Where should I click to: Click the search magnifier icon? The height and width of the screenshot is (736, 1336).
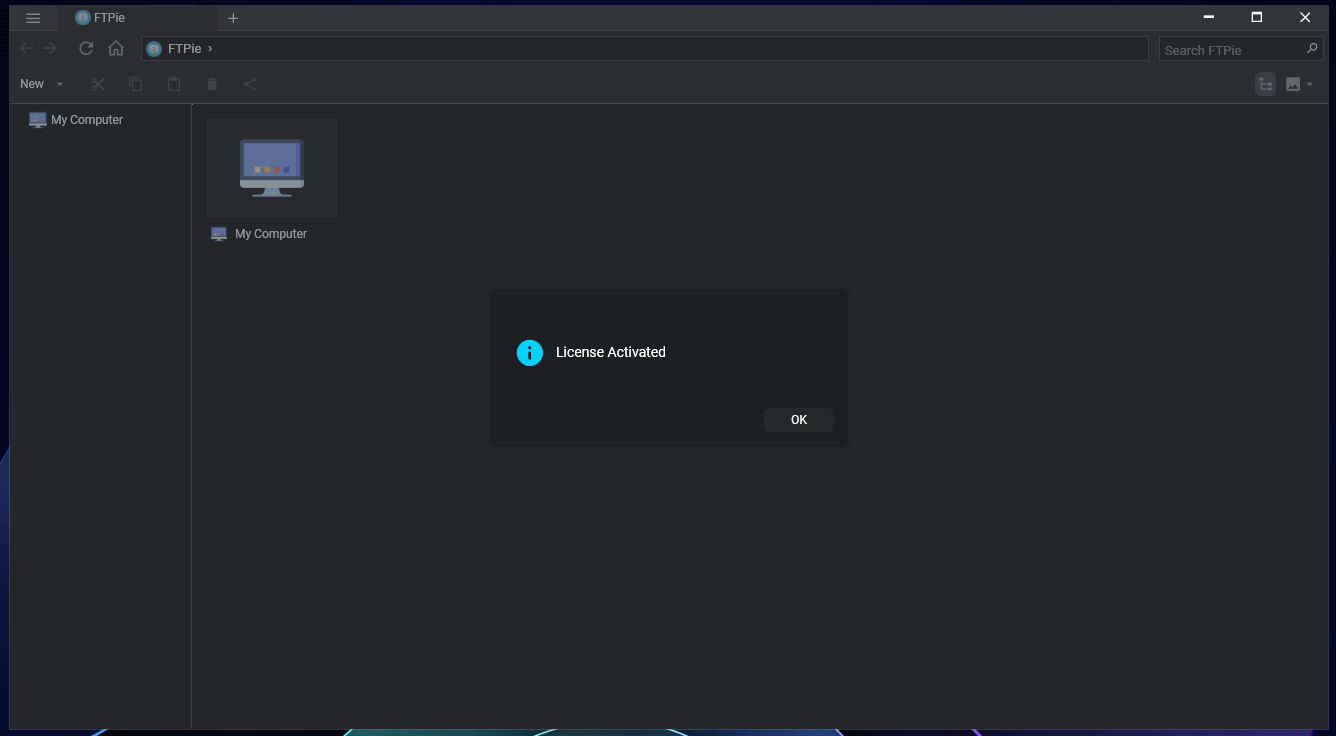click(1313, 48)
